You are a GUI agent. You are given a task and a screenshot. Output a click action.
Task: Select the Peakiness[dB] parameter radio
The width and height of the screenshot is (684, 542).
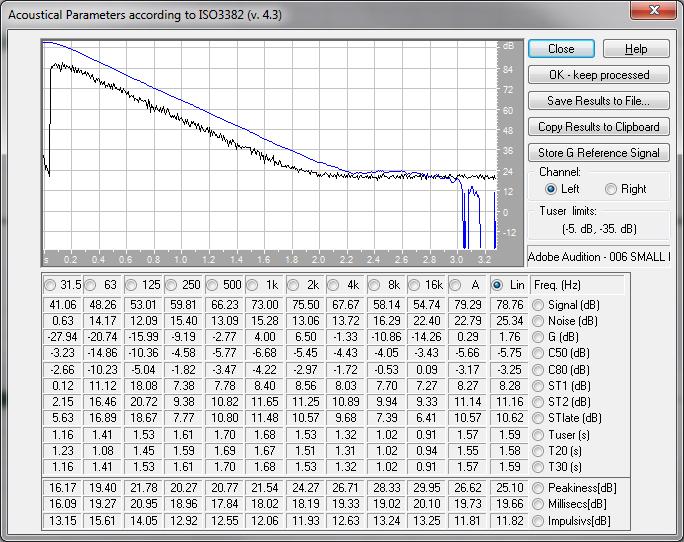click(x=538, y=487)
